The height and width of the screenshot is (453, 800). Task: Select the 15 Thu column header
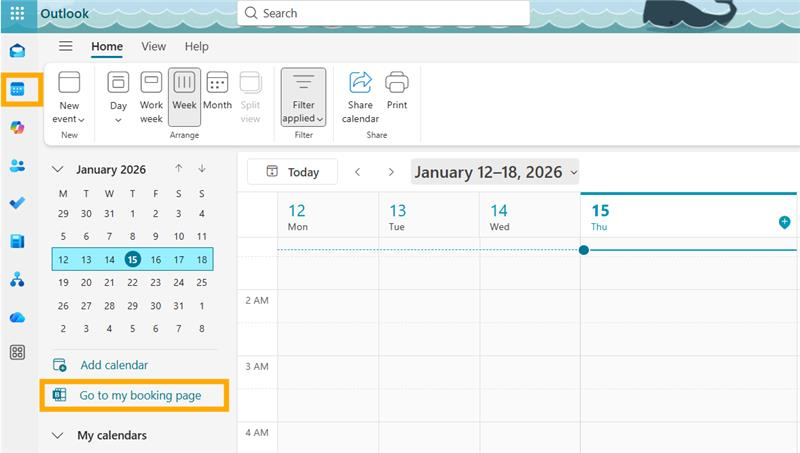pos(688,217)
